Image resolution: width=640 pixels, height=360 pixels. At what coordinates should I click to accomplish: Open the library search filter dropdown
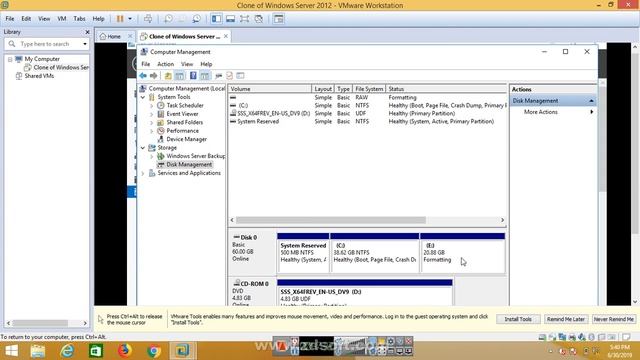click(85, 44)
